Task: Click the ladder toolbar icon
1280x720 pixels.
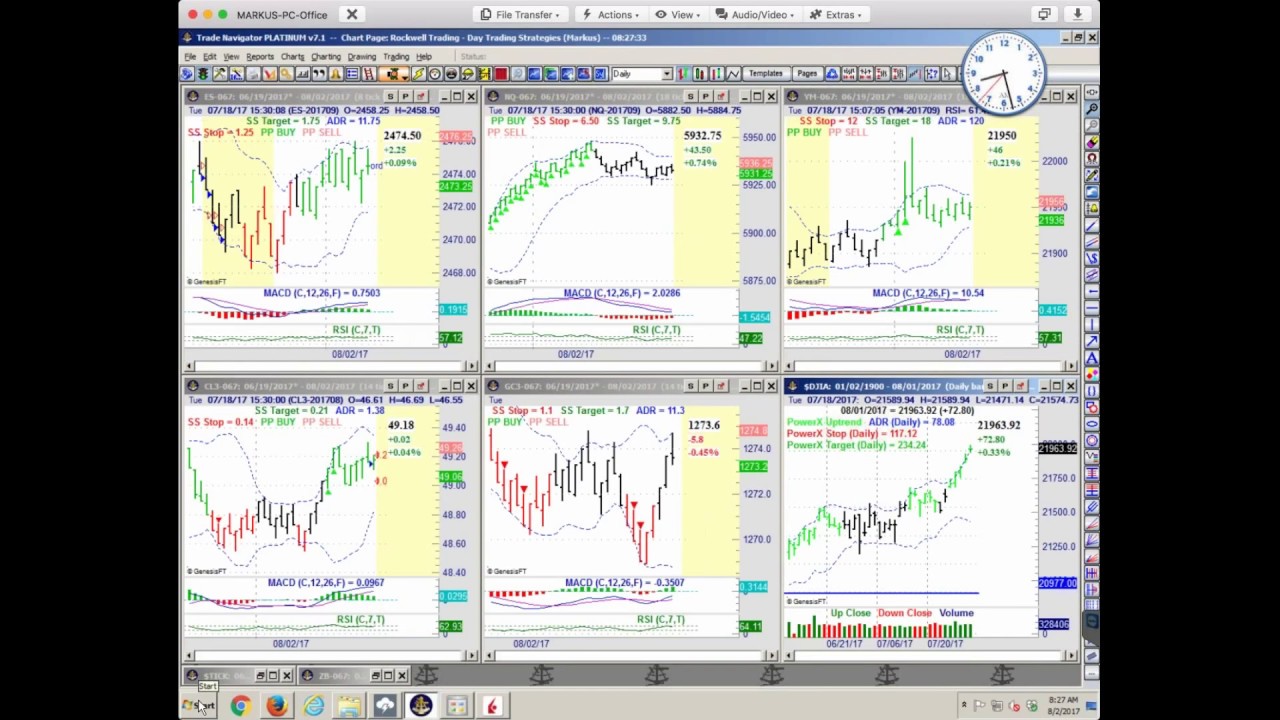Action: [369, 74]
